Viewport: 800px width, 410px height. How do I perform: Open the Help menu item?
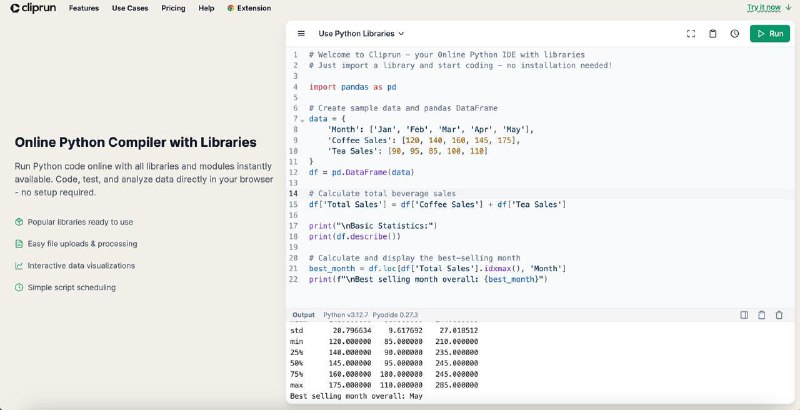(206, 8)
